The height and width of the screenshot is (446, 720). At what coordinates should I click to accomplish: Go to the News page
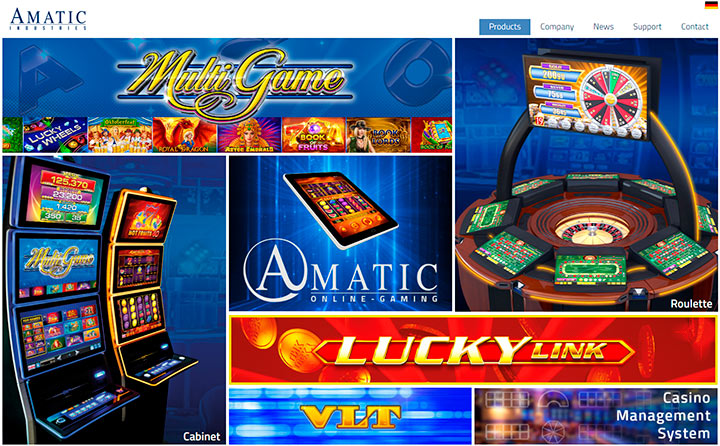pyautogui.click(x=603, y=27)
